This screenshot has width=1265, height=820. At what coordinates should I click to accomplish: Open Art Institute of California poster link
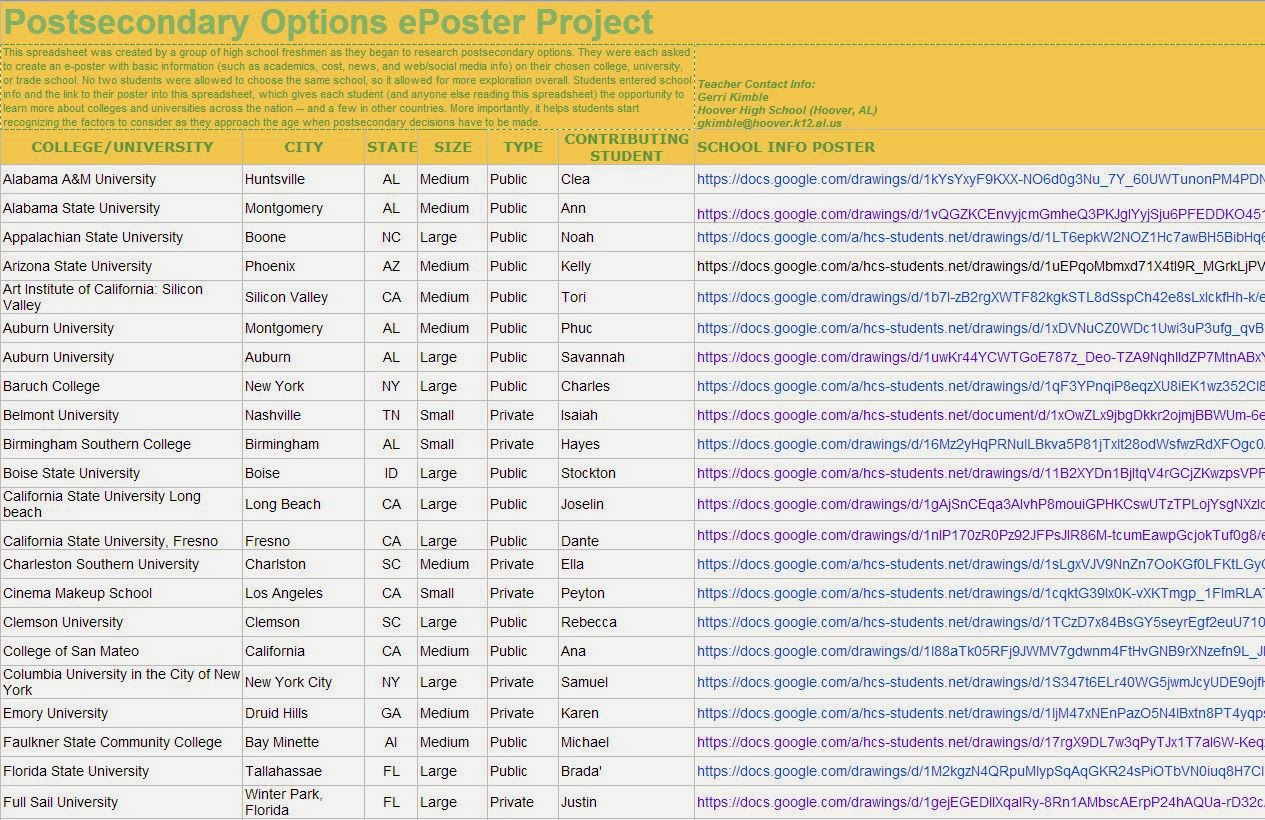tap(980, 297)
